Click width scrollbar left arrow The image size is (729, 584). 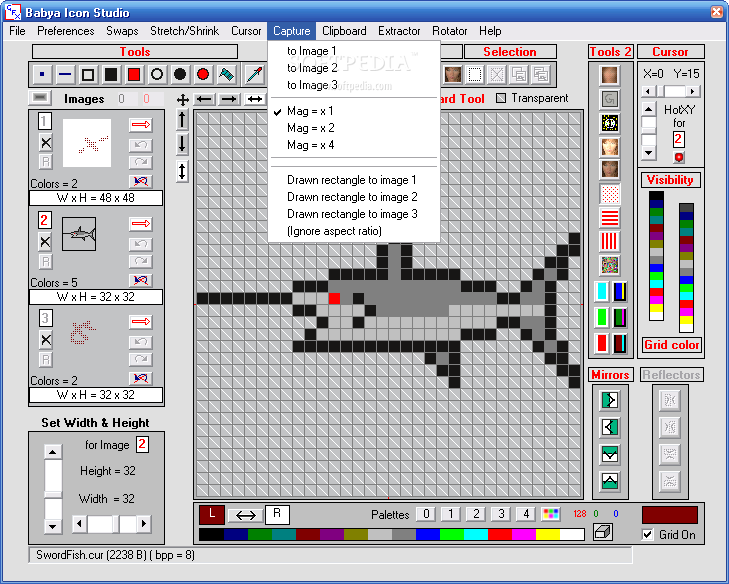[80, 524]
